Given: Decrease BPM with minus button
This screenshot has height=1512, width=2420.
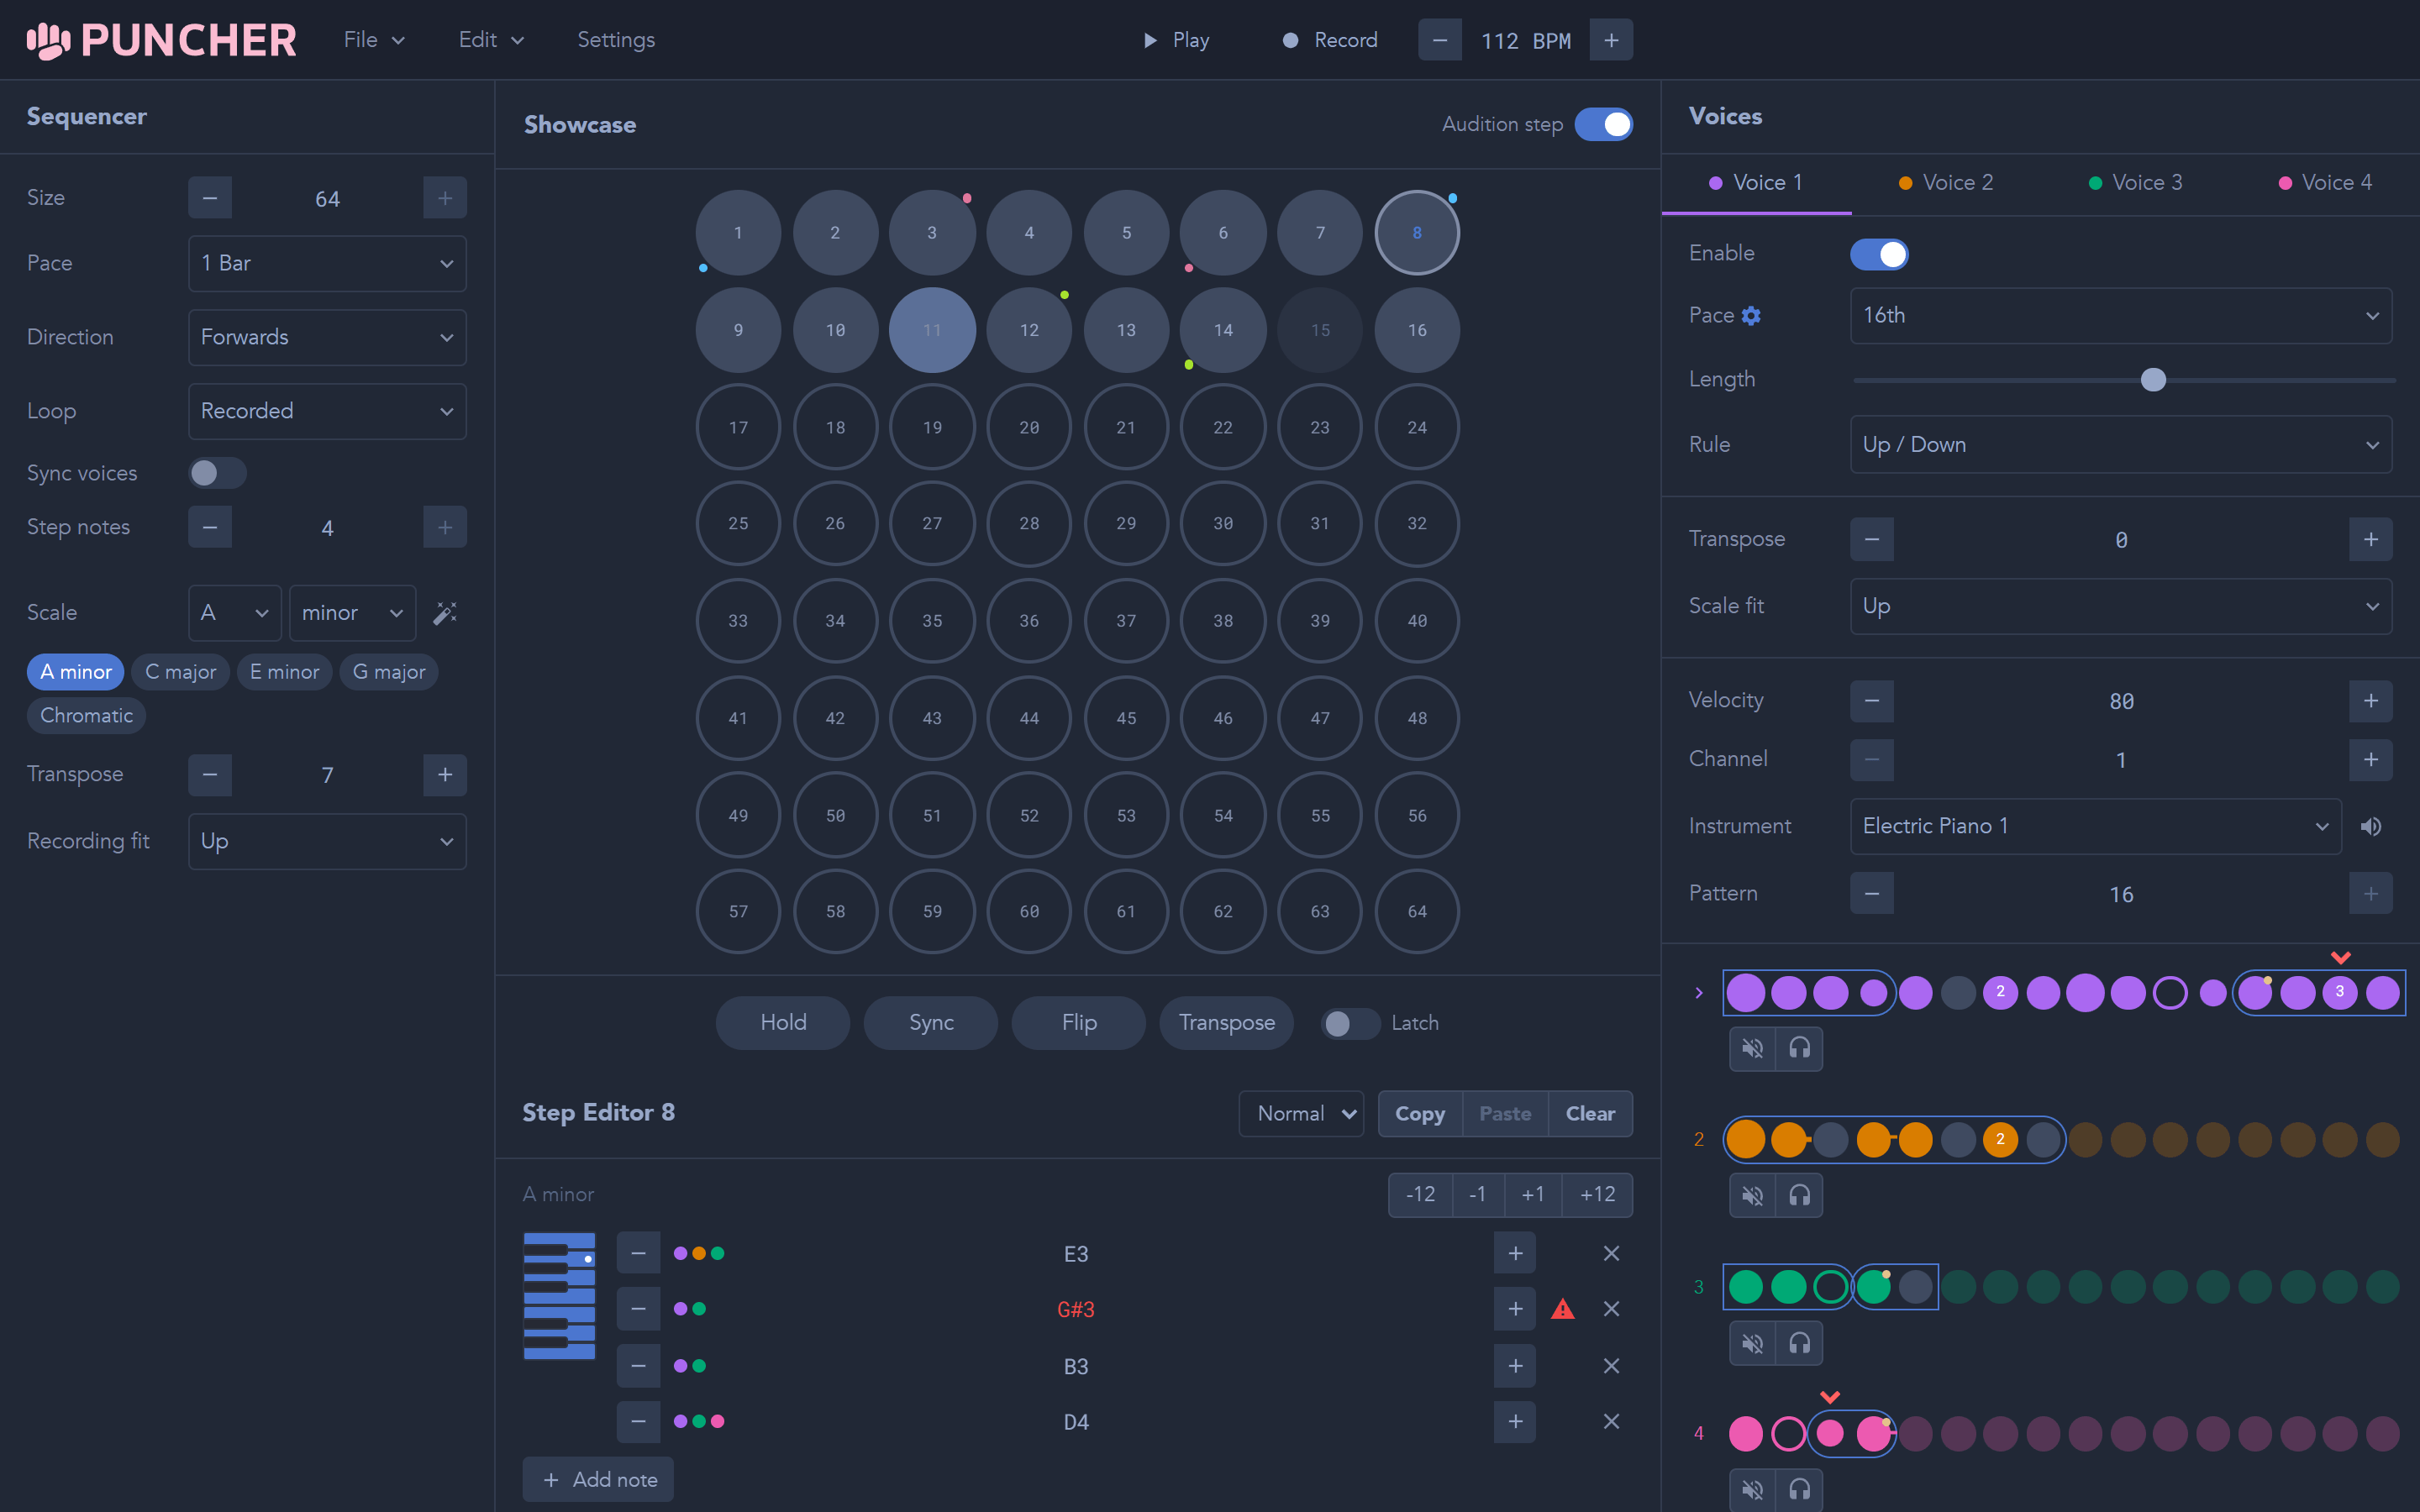Looking at the screenshot, I should tap(1440, 40).
